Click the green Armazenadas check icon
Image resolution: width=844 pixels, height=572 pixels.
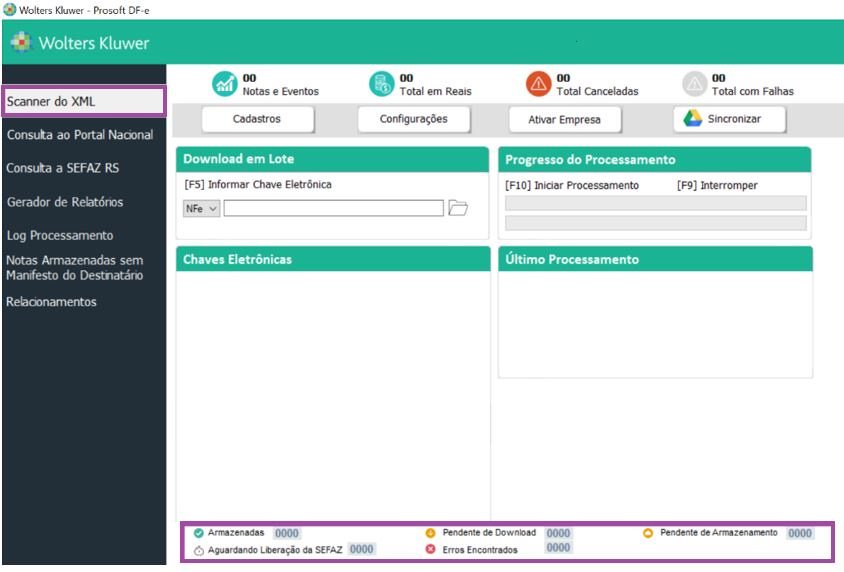[x=199, y=533]
